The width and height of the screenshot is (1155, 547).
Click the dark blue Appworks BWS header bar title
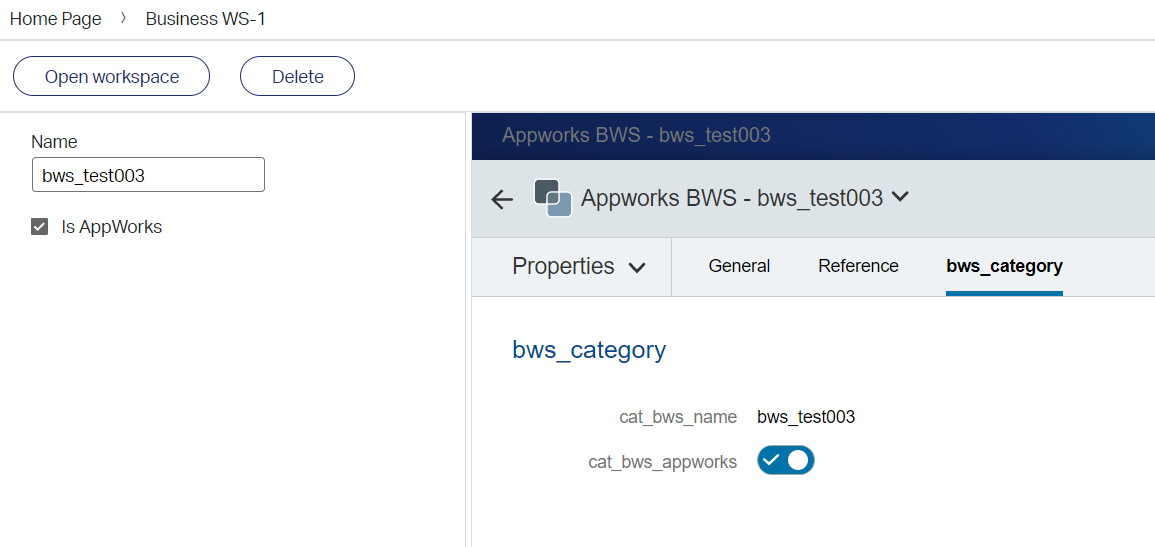tap(636, 135)
